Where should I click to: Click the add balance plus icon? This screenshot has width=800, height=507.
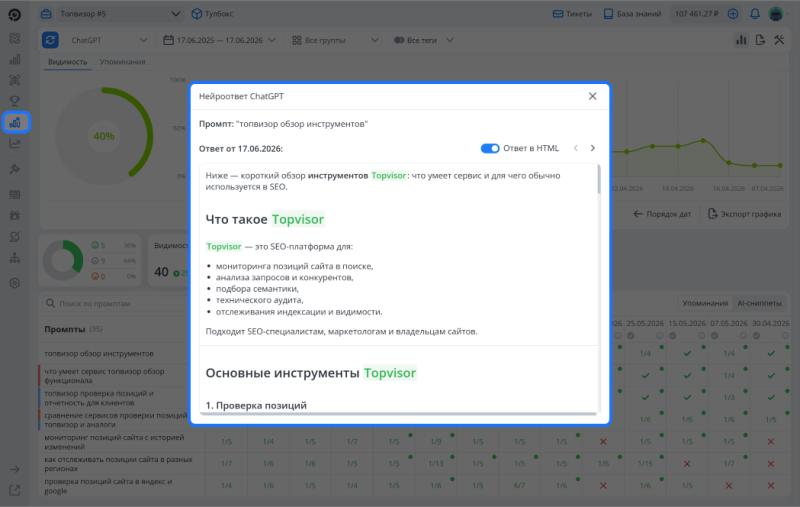pos(733,14)
